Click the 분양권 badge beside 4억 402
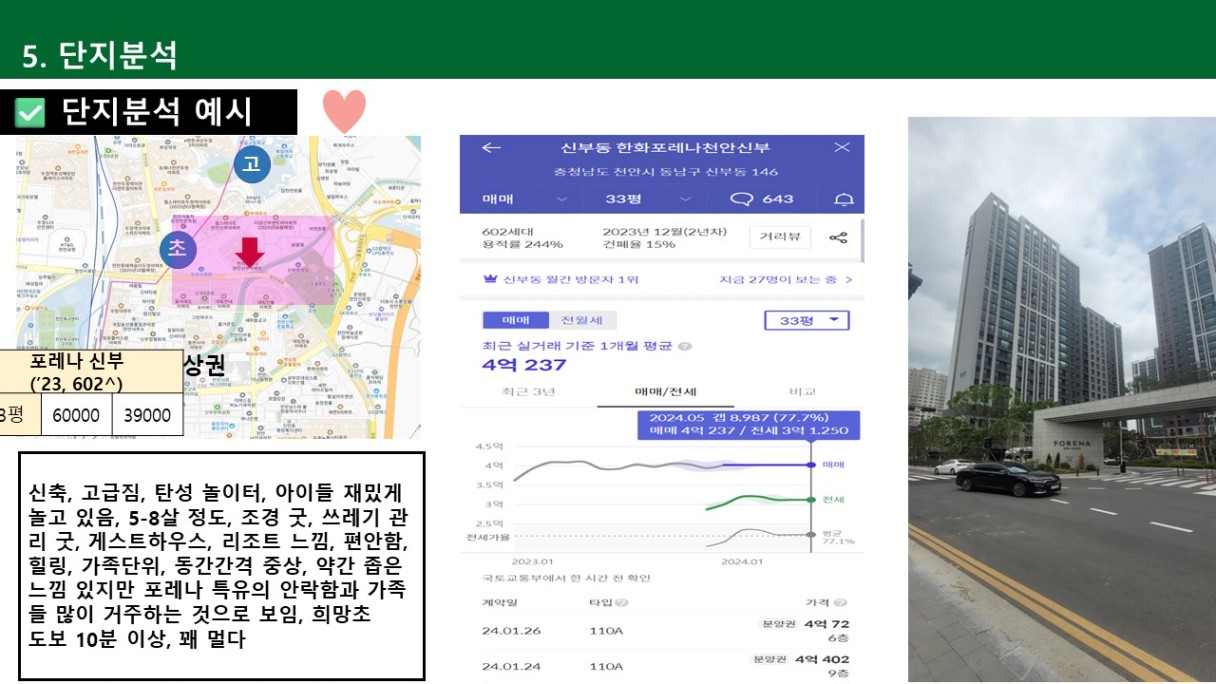 (770, 659)
